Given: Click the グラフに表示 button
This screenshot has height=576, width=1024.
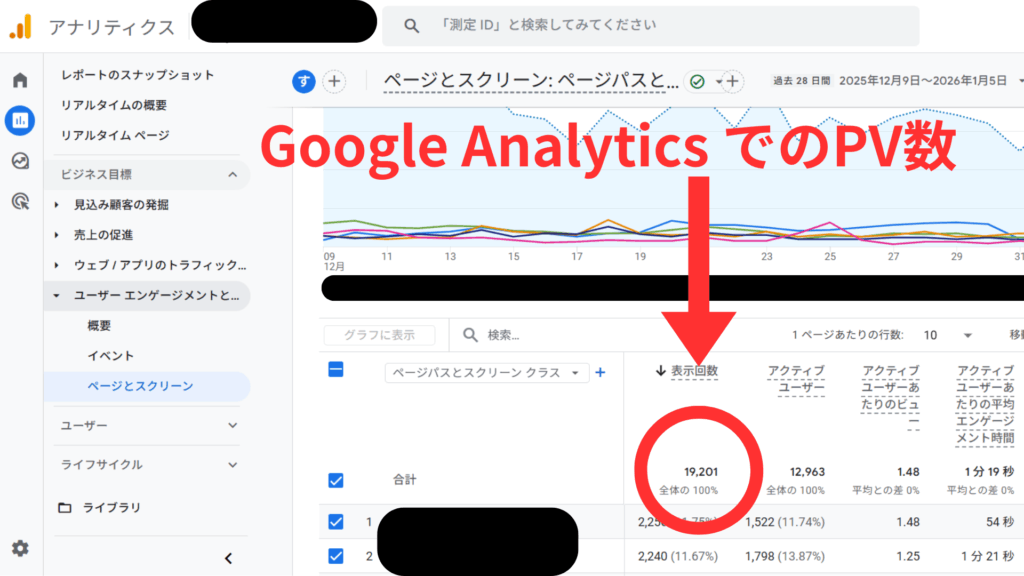Looking at the screenshot, I should pos(379,335).
